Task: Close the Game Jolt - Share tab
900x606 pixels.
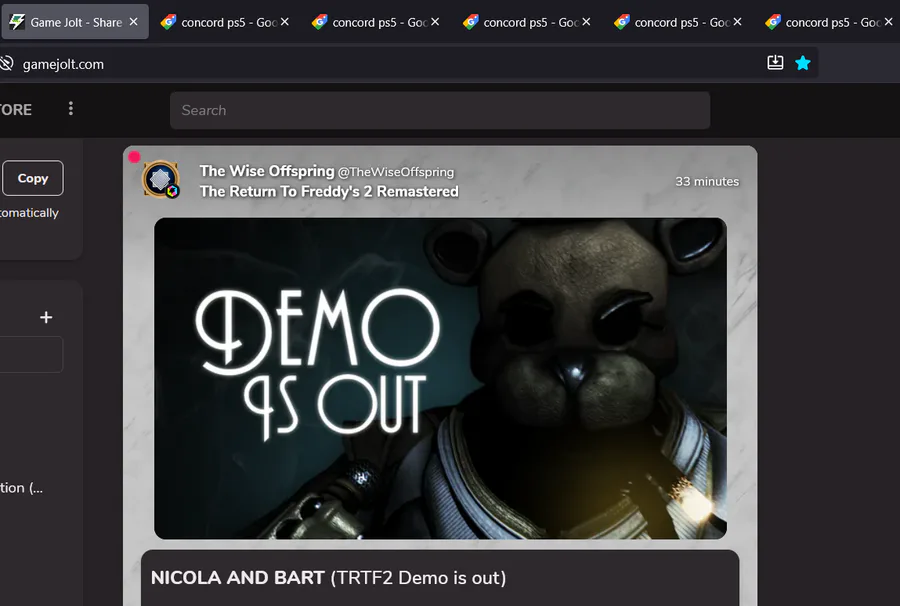Action: pos(134,22)
